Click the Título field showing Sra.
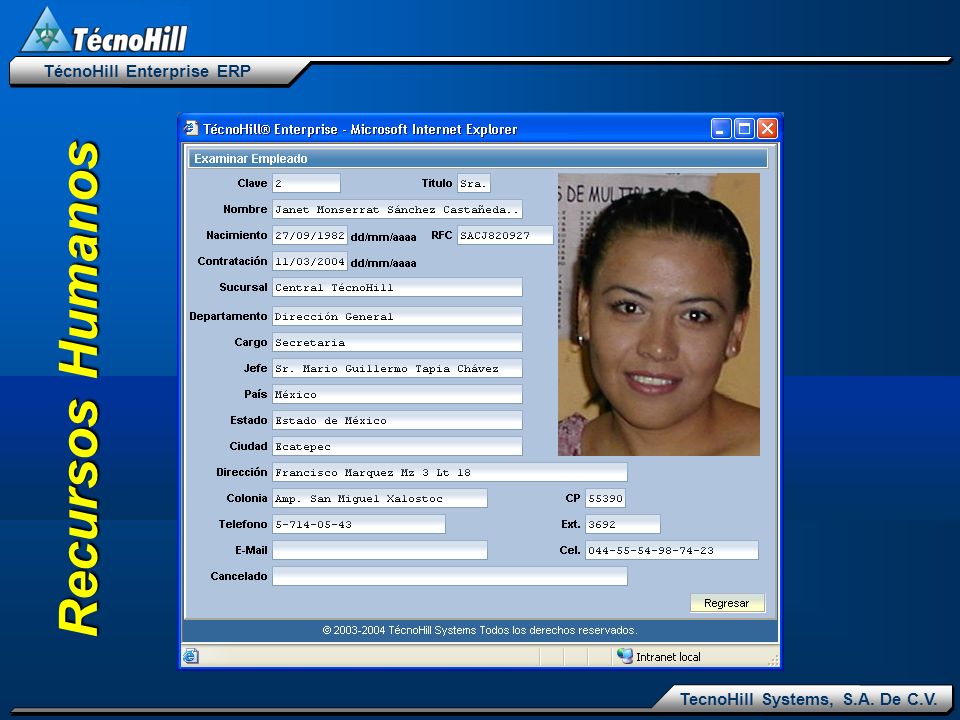Viewport: 960px width, 720px height. 473,183
